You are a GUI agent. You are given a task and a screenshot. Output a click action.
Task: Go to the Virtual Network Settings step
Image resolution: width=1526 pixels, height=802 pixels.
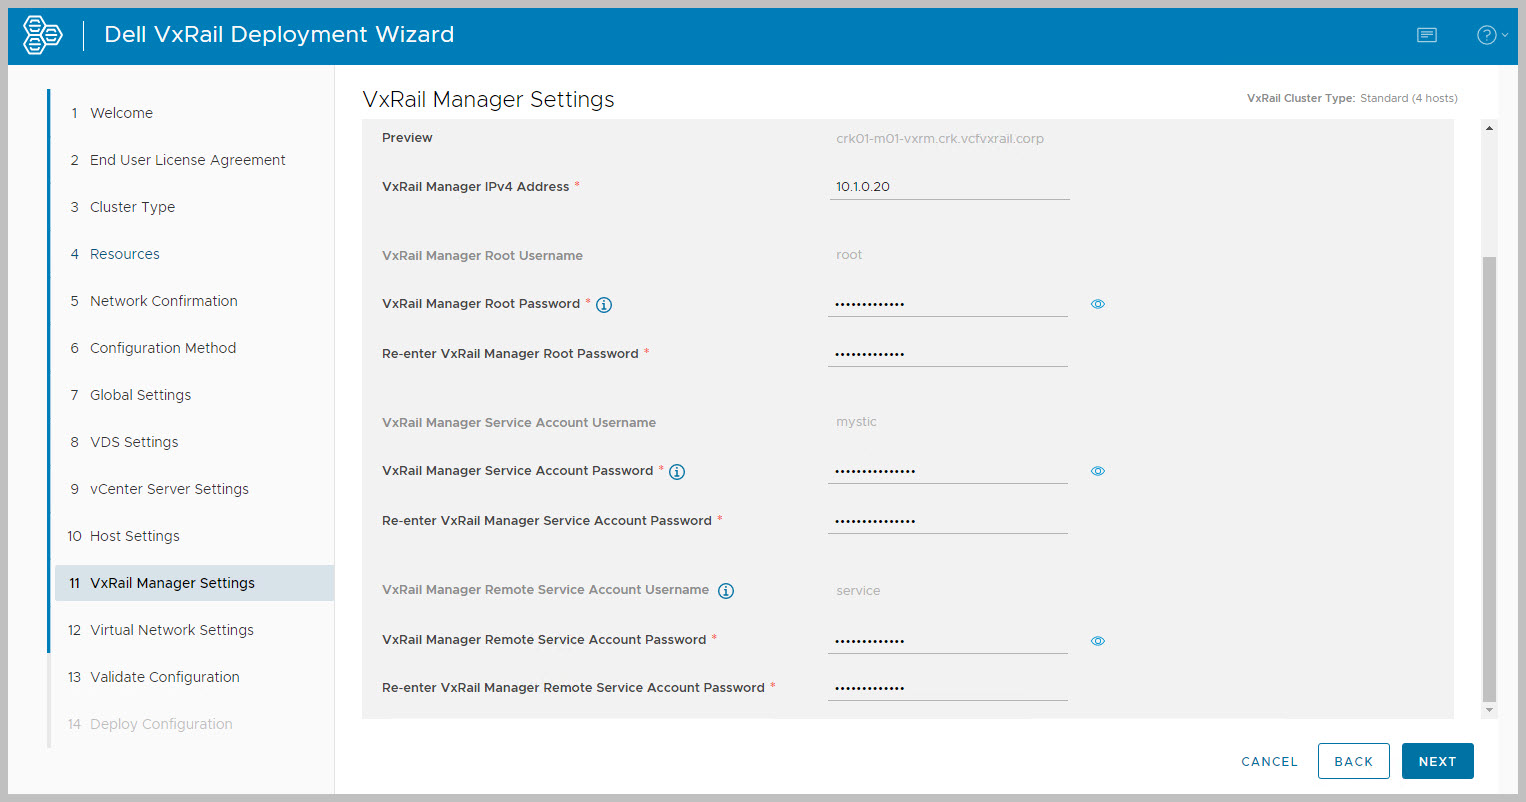click(171, 630)
